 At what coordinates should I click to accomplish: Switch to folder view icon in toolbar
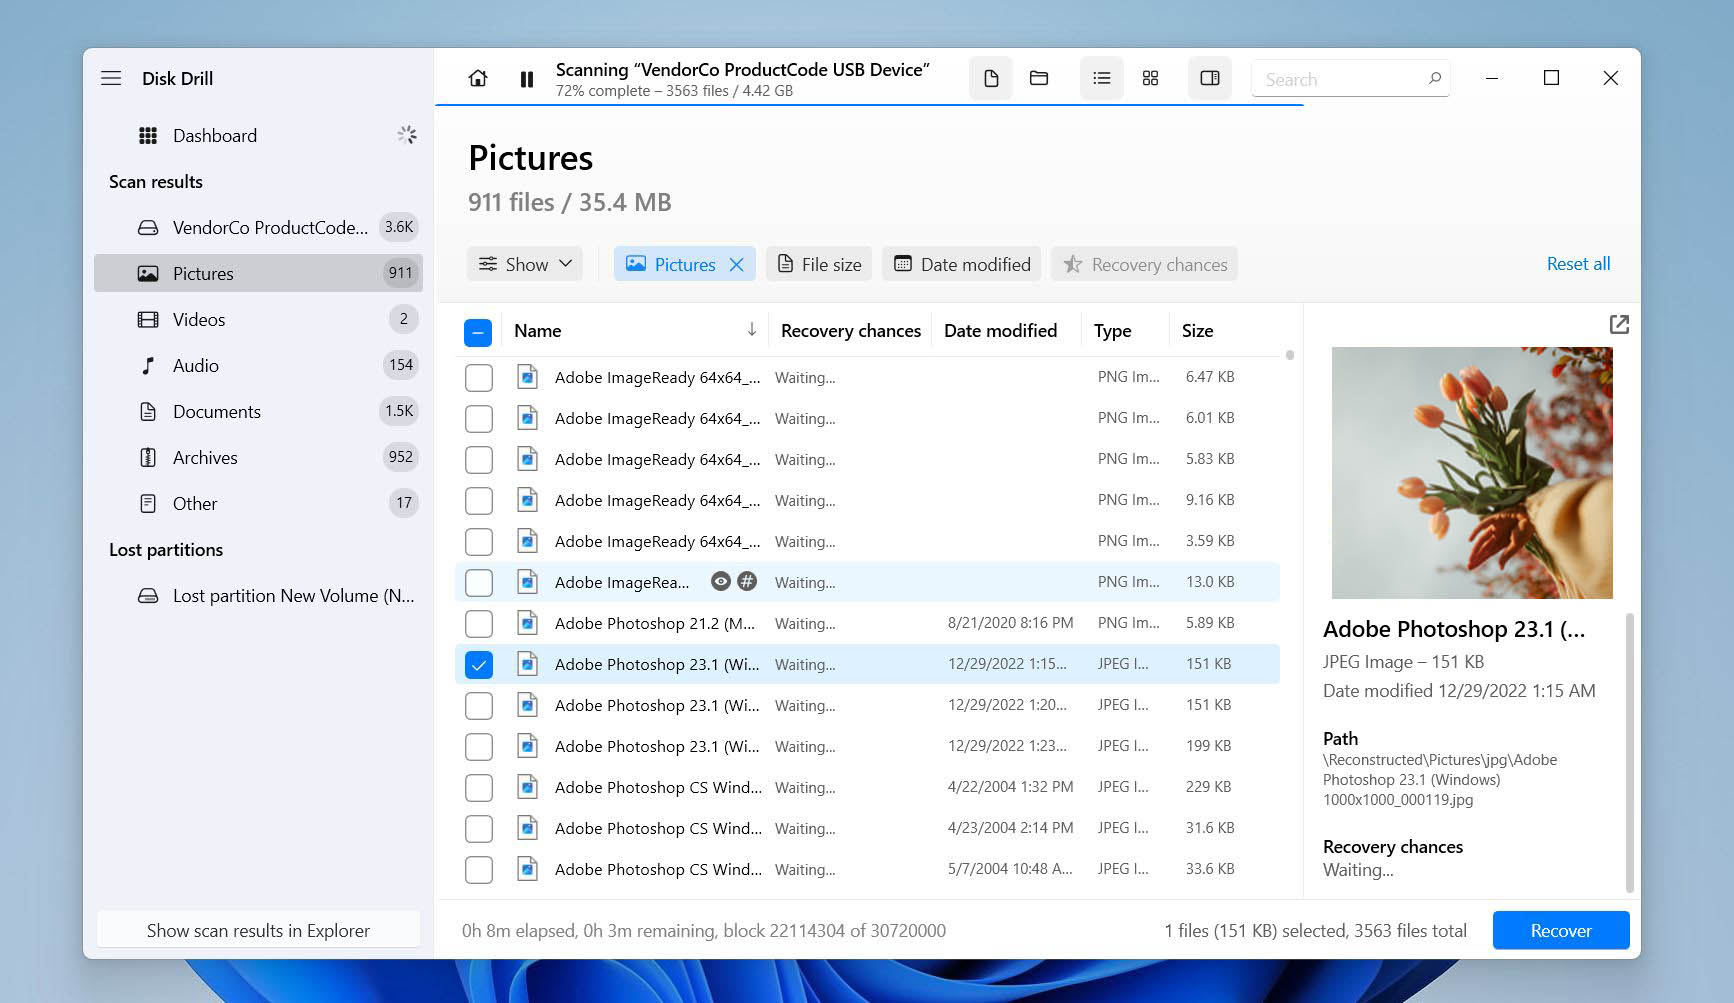click(x=1039, y=78)
